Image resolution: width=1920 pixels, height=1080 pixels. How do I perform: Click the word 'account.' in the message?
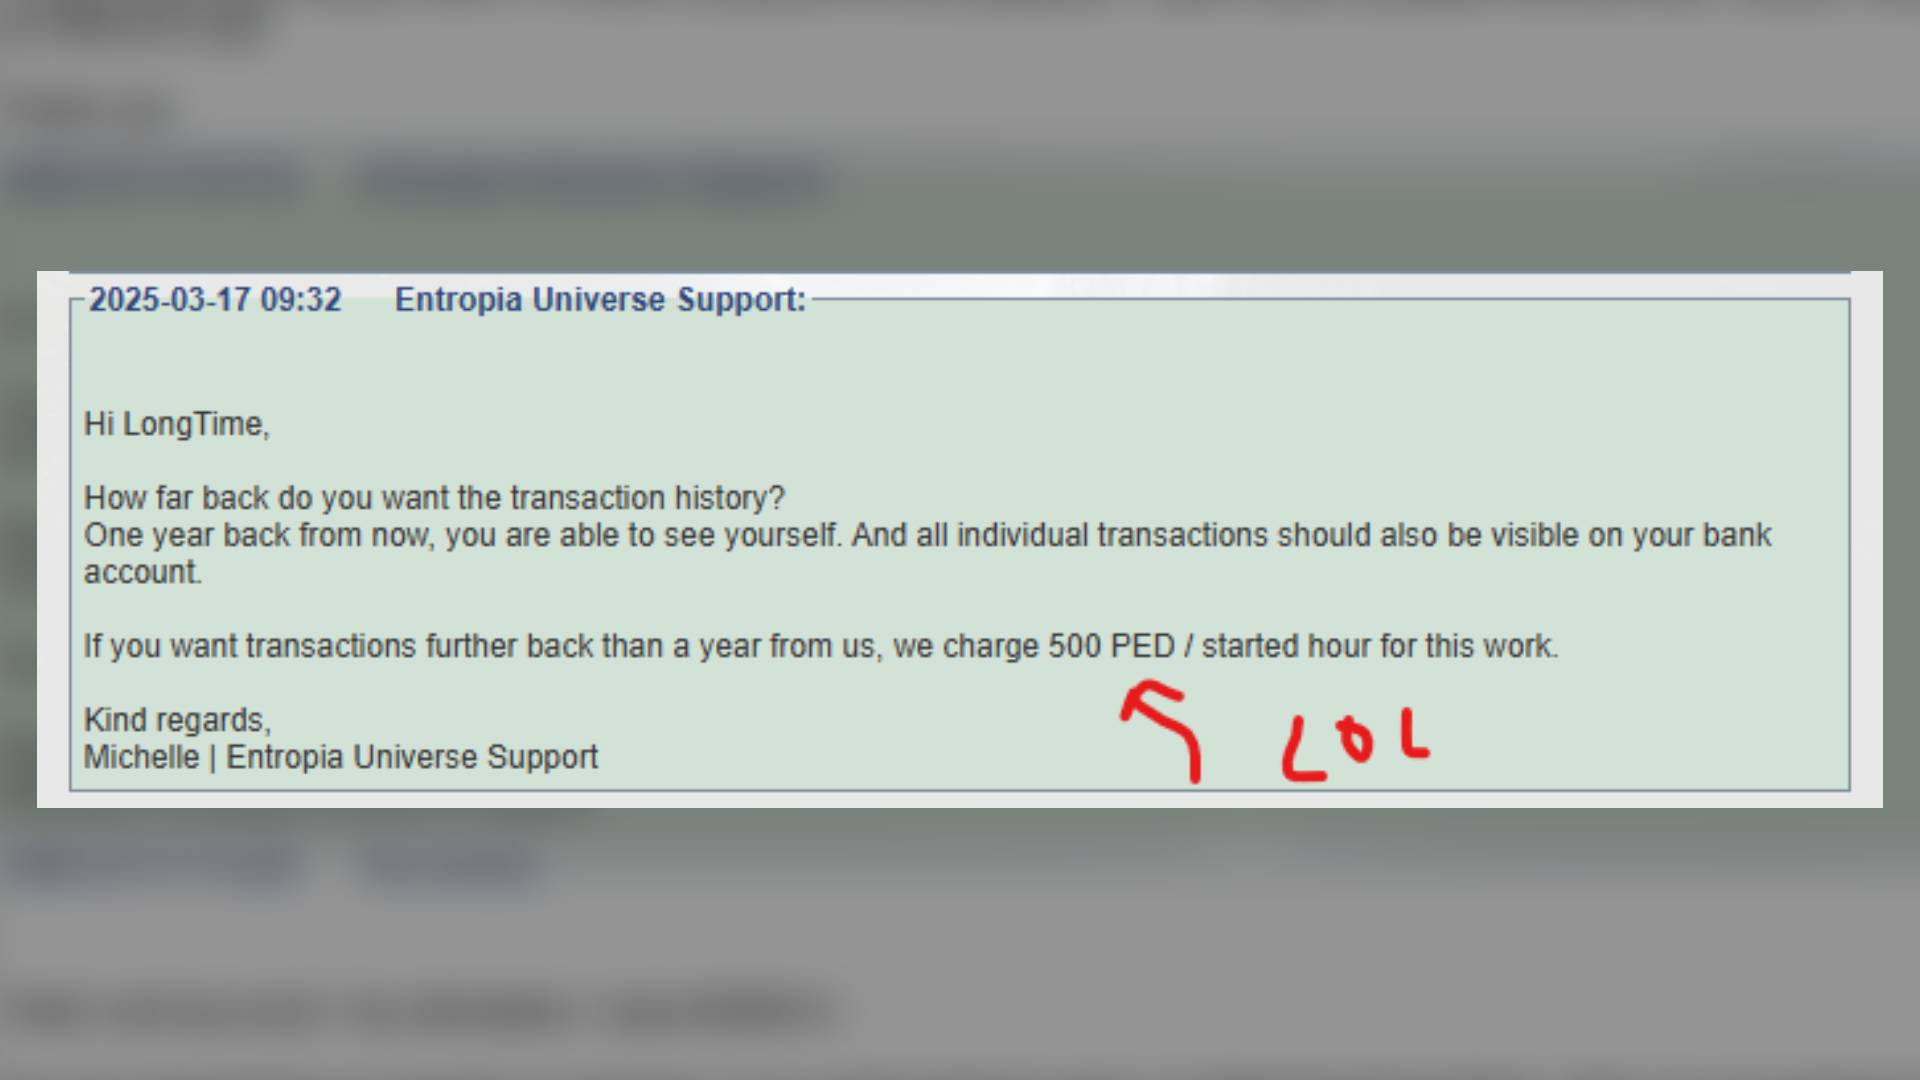(143, 572)
